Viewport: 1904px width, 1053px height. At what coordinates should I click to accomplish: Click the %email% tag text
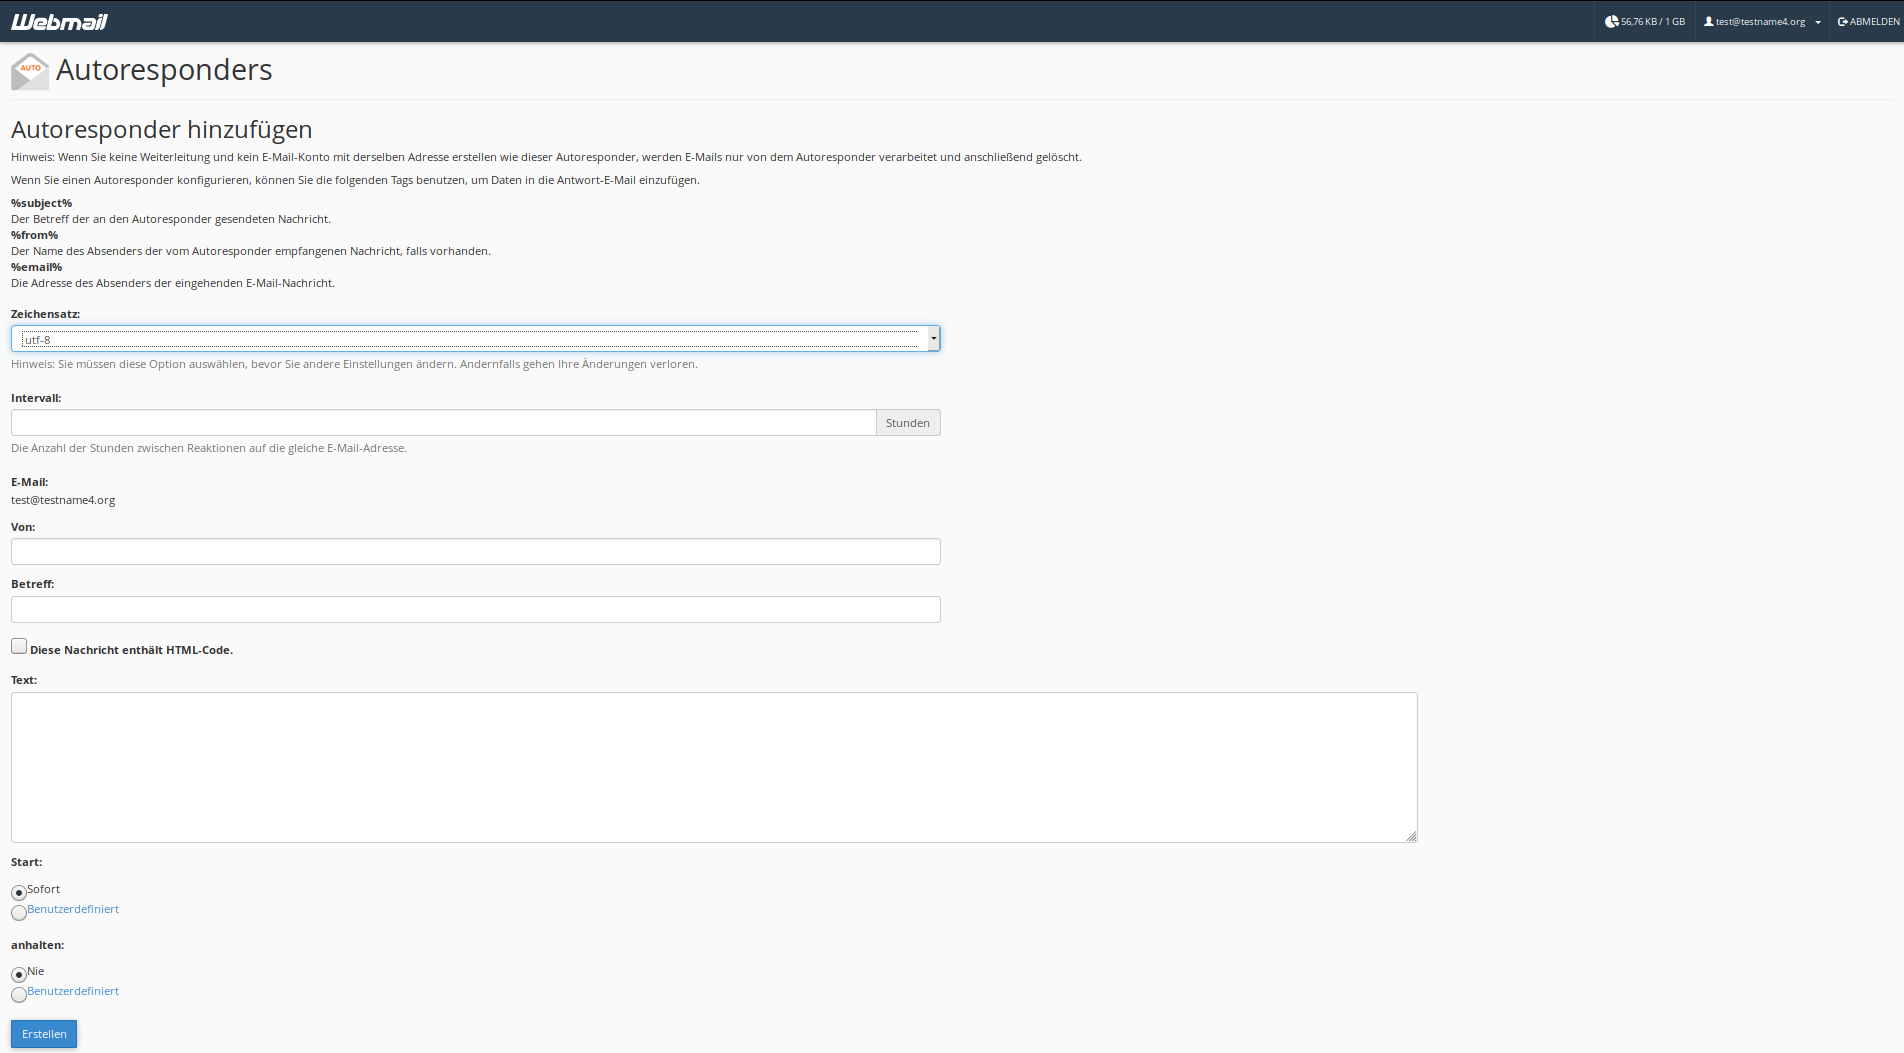pyautogui.click(x=37, y=267)
